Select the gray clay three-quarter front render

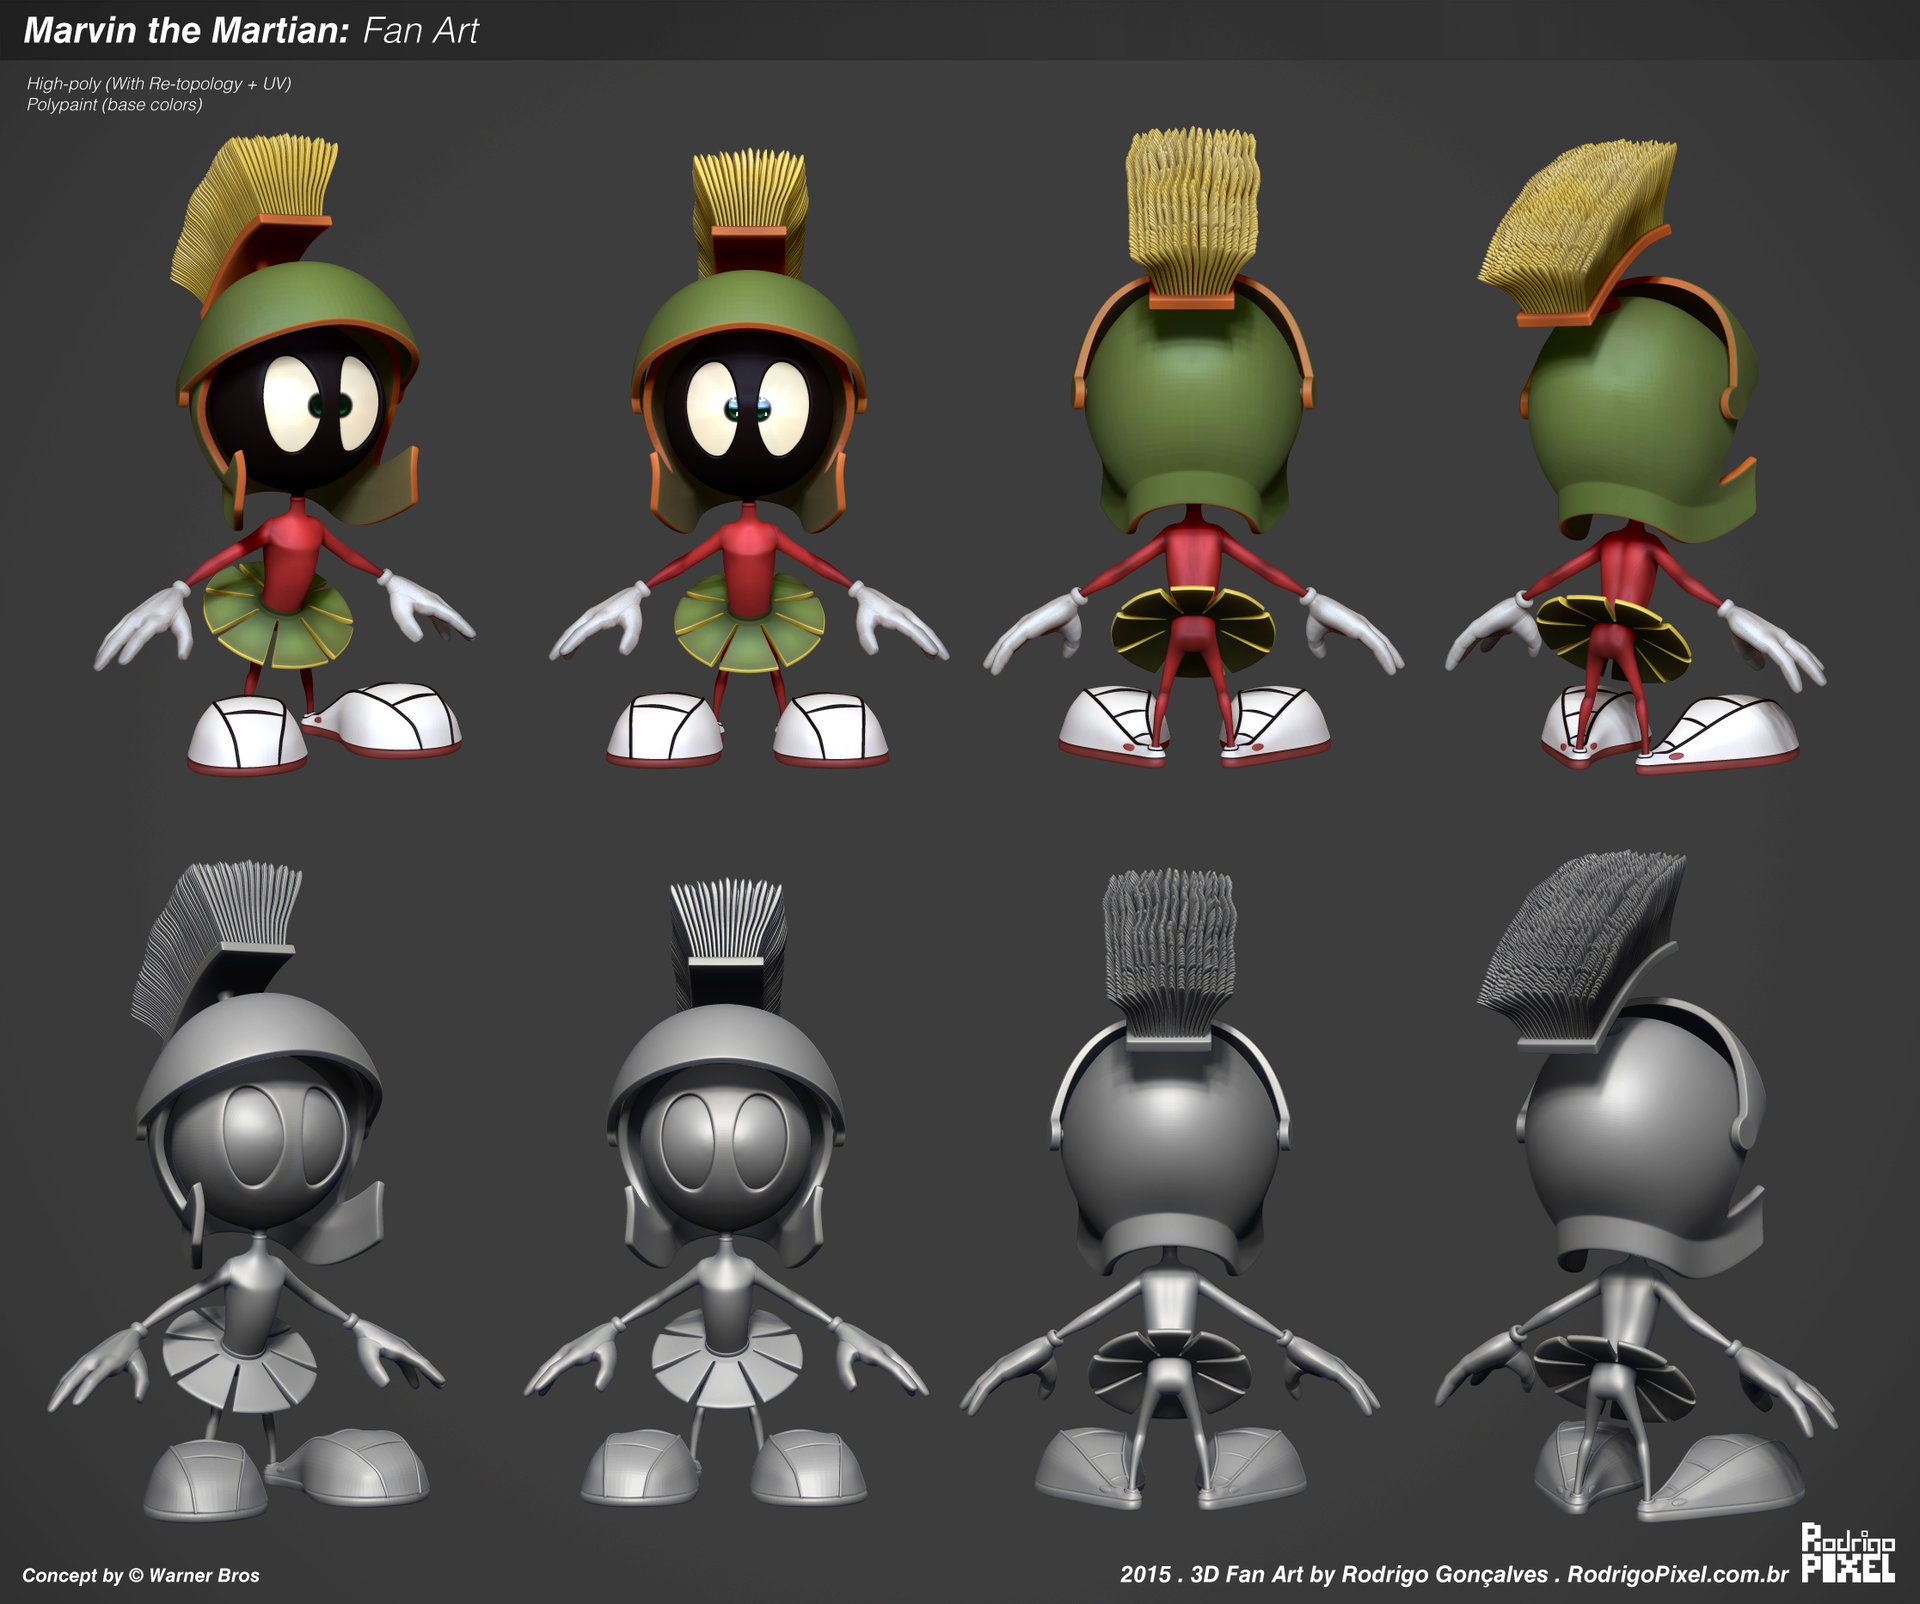(246, 1192)
